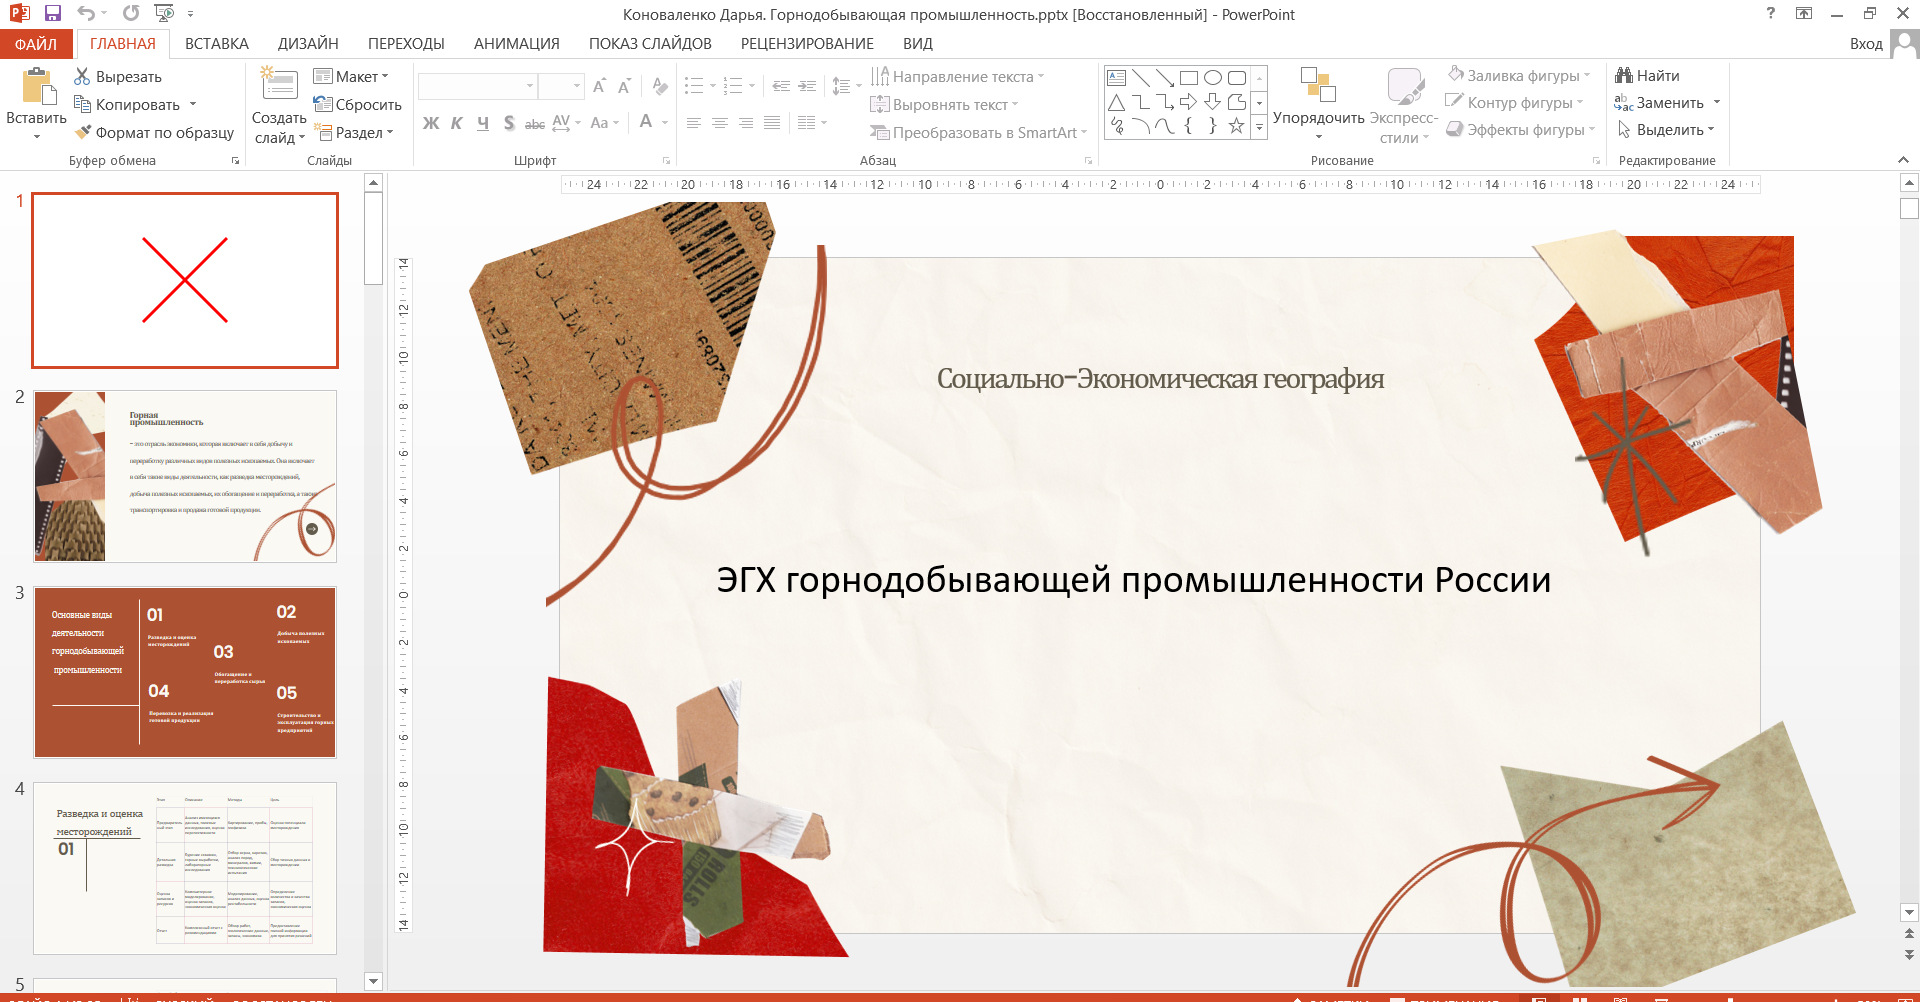Click the Strikethrough icon
1920x1002 pixels.
pos(536,122)
